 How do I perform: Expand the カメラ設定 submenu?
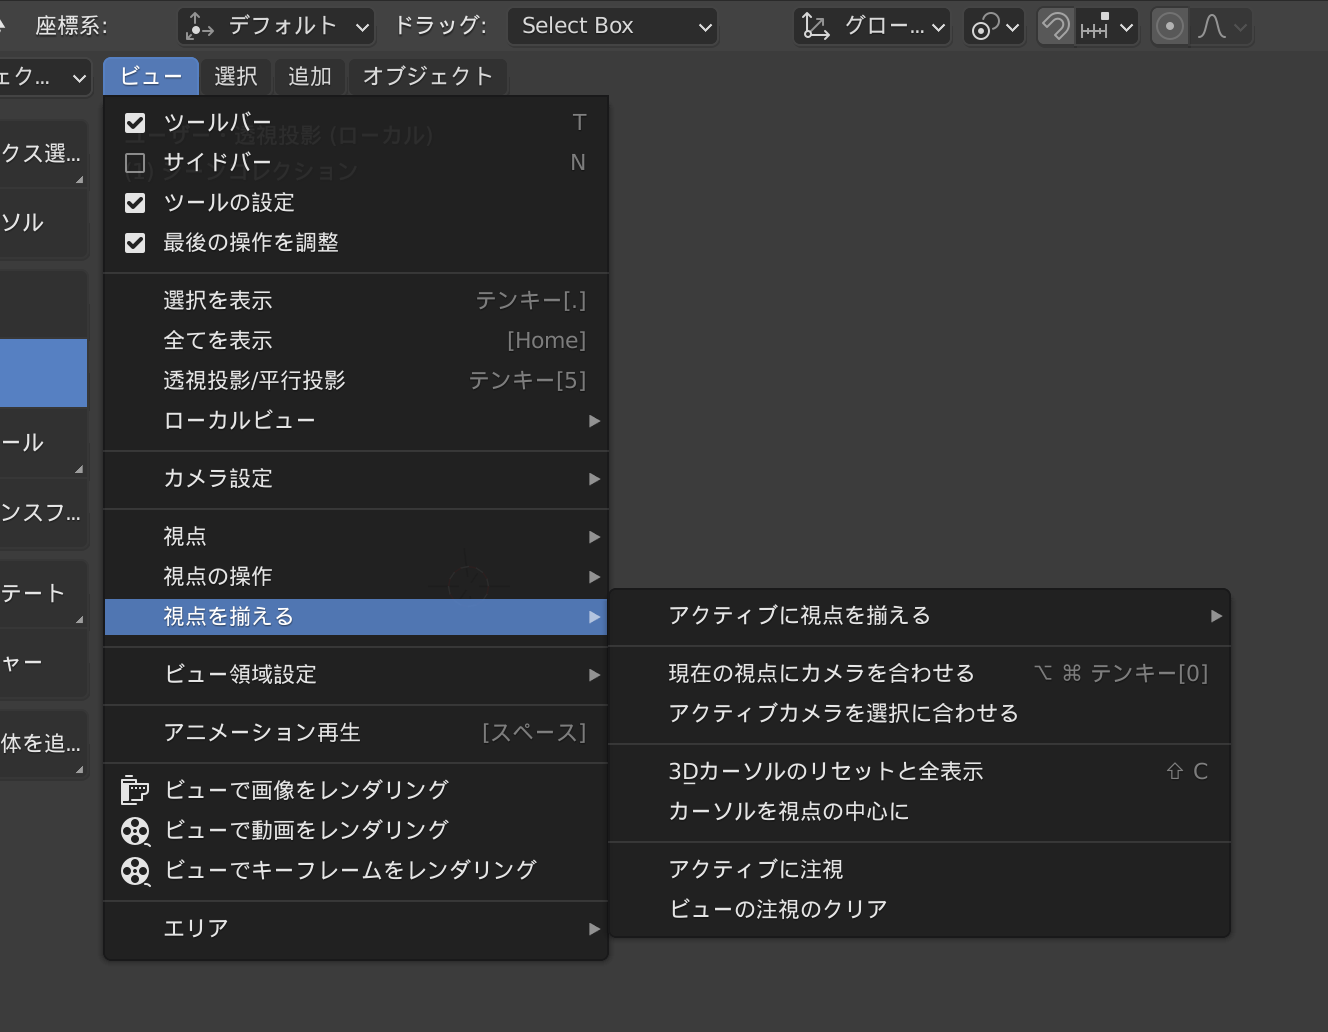356,479
